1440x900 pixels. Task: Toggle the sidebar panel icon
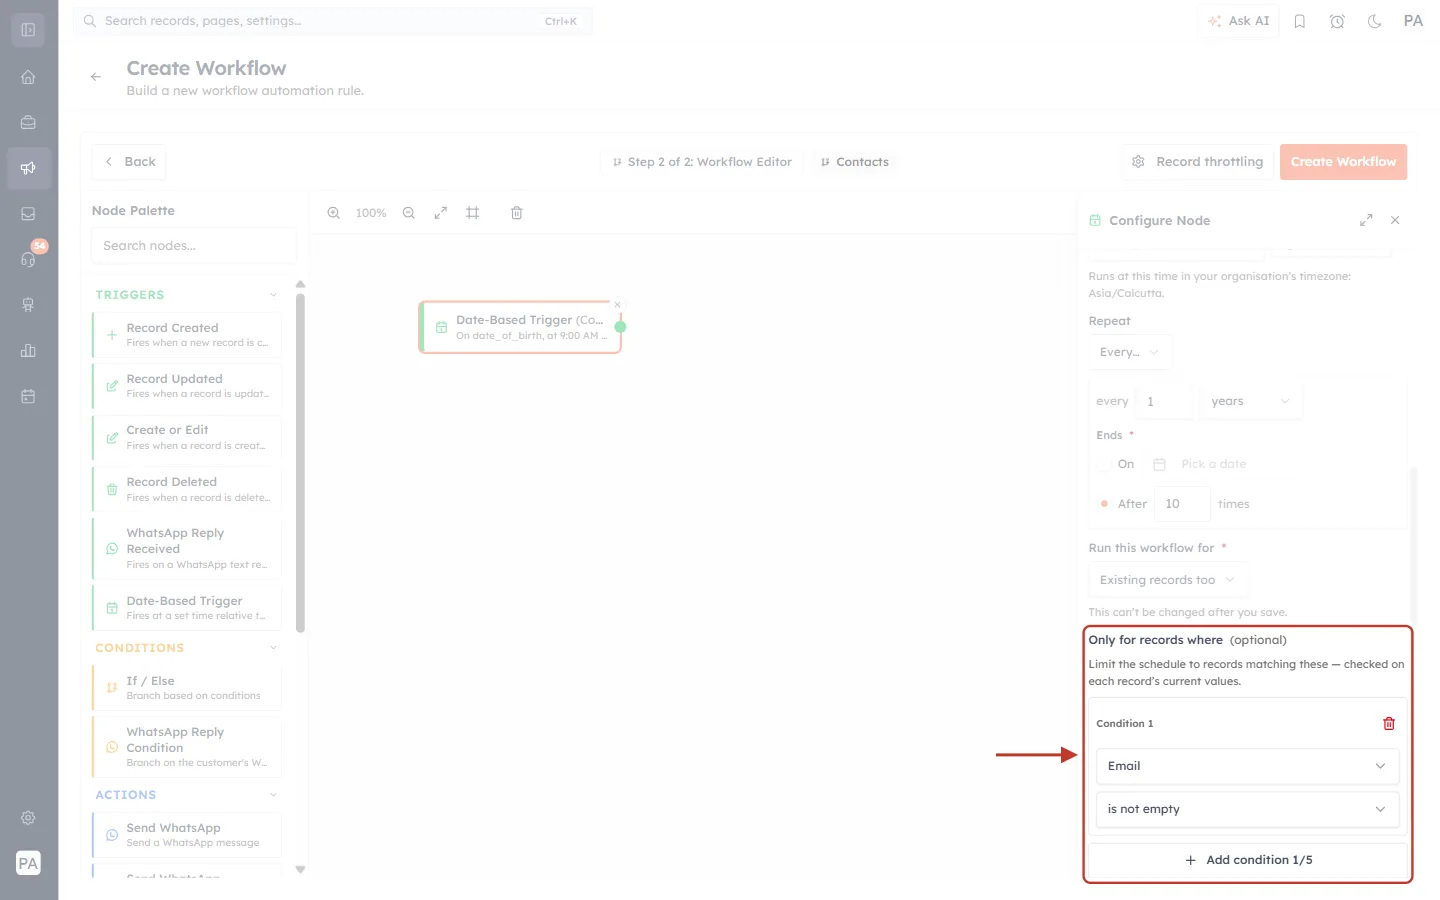(28, 30)
